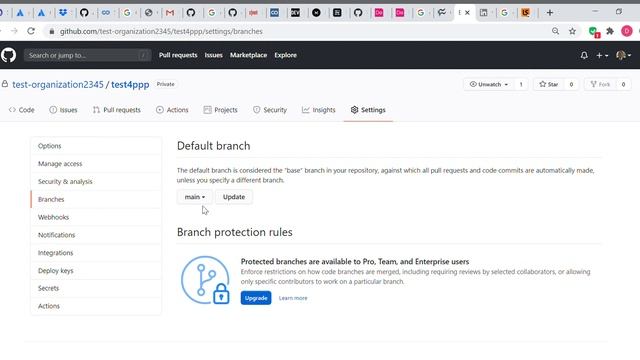Open the Learn more link

pos(293,298)
